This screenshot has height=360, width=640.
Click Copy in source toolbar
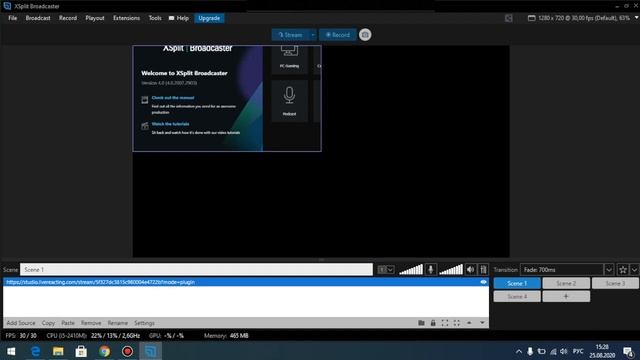pos(48,323)
